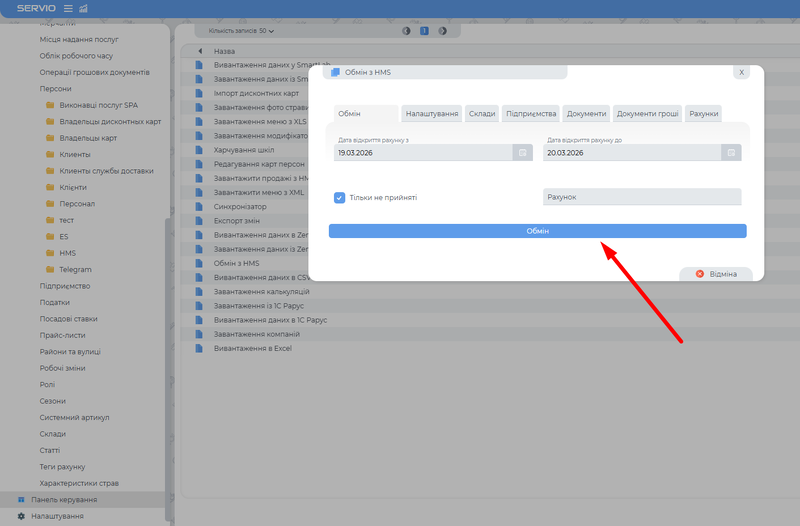Select page number 1 in pagination
800x526 pixels.
424,31
